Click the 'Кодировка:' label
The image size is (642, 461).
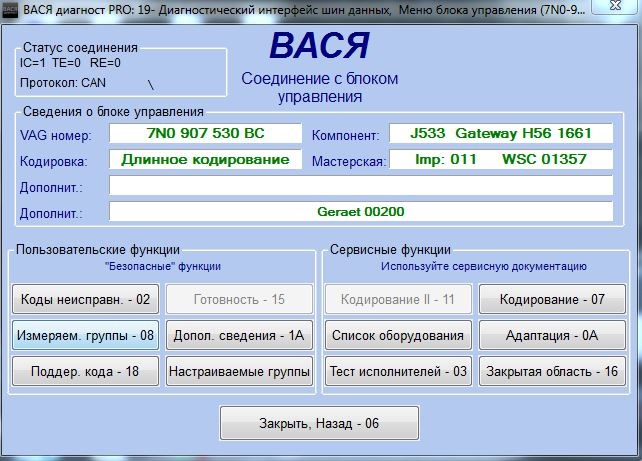pyautogui.click(x=54, y=161)
